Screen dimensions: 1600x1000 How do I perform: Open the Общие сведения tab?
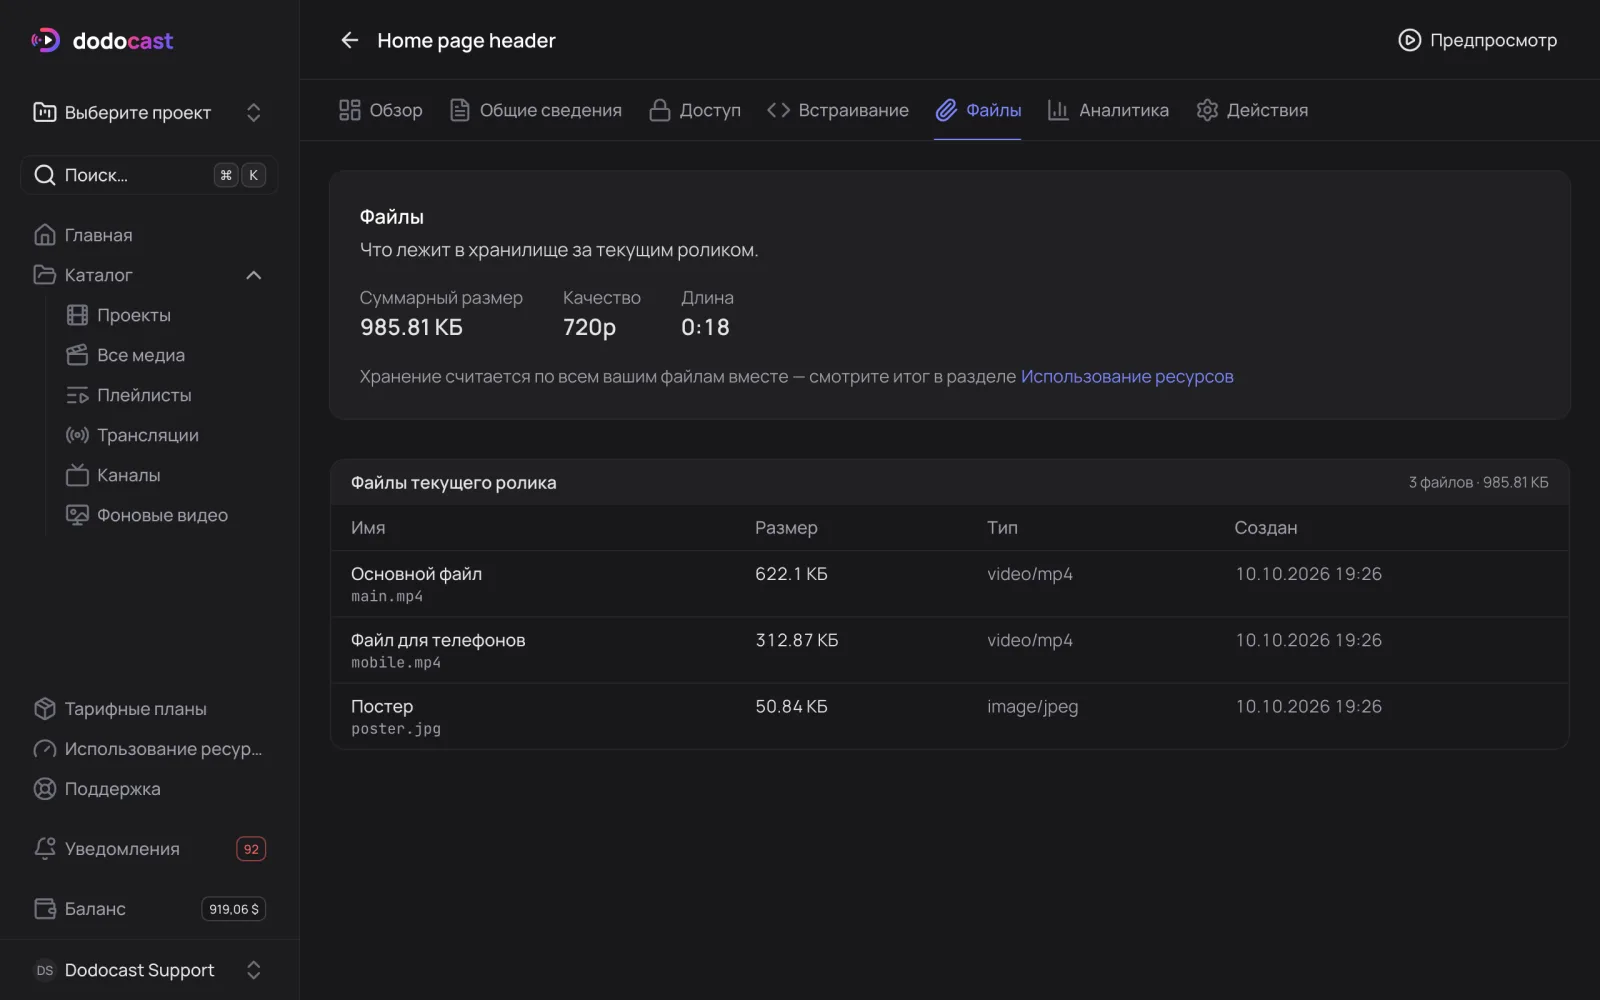[535, 110]
